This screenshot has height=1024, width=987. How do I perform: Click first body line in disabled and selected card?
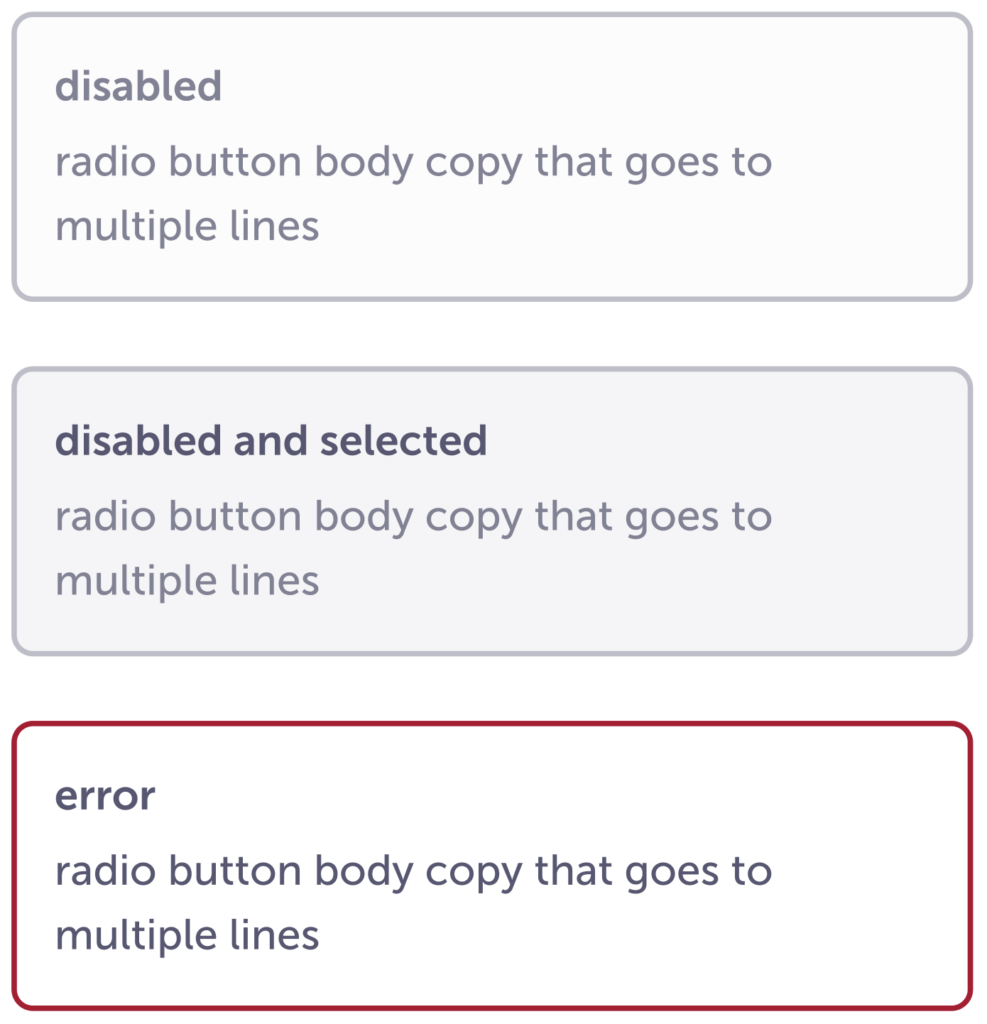(413, 517)
